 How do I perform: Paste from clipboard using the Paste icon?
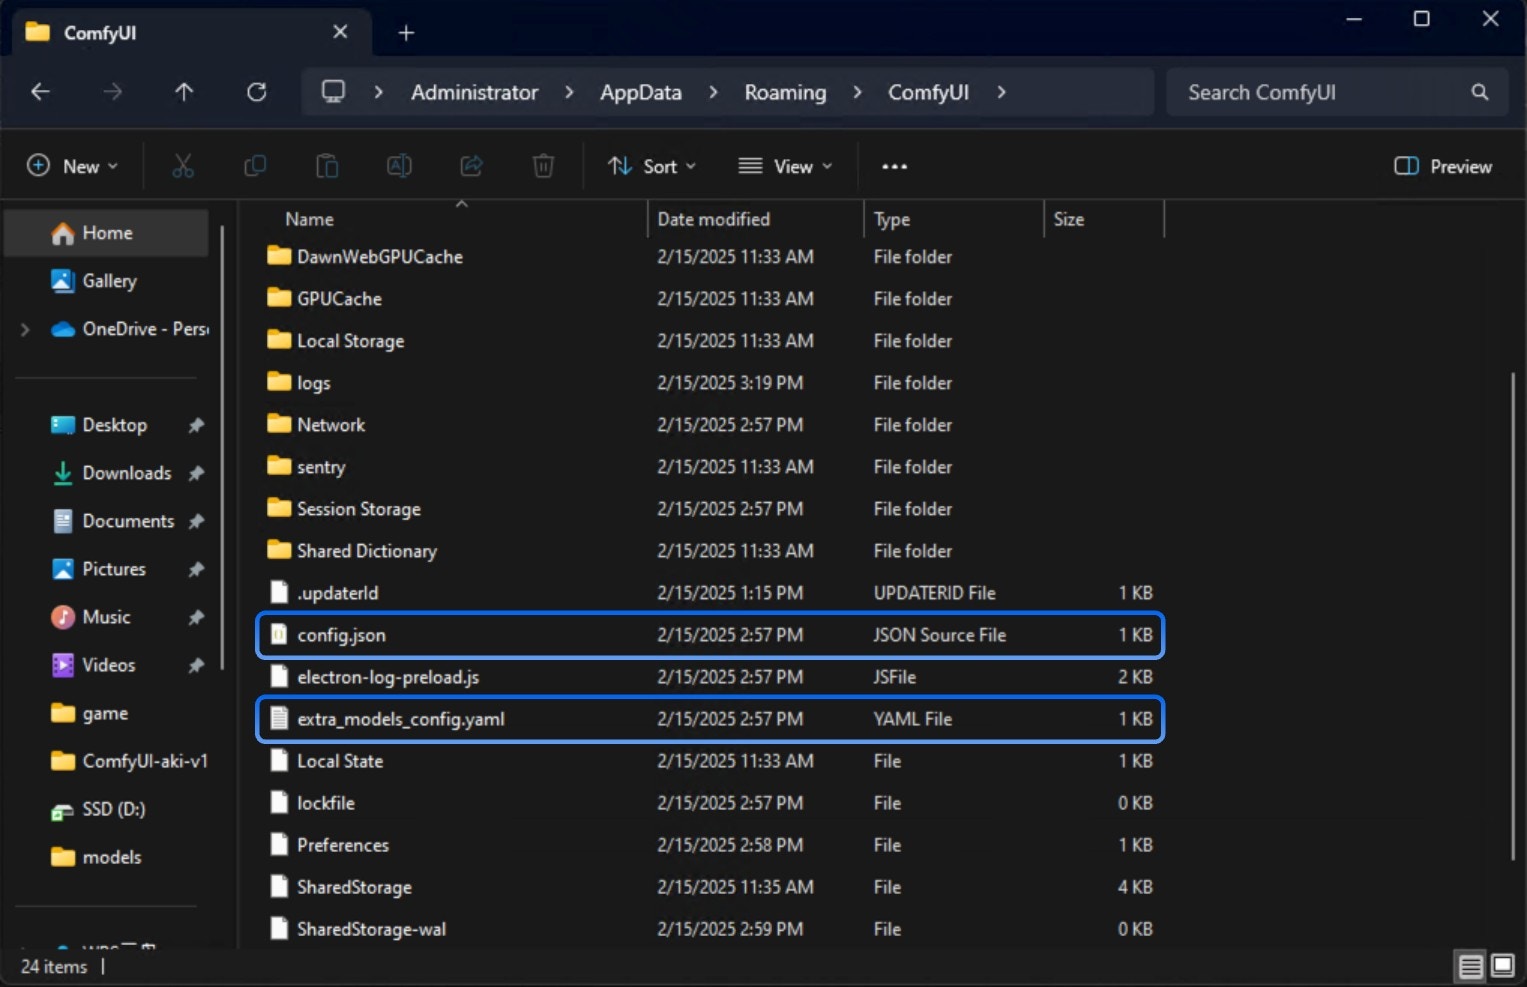click(327, 166)
